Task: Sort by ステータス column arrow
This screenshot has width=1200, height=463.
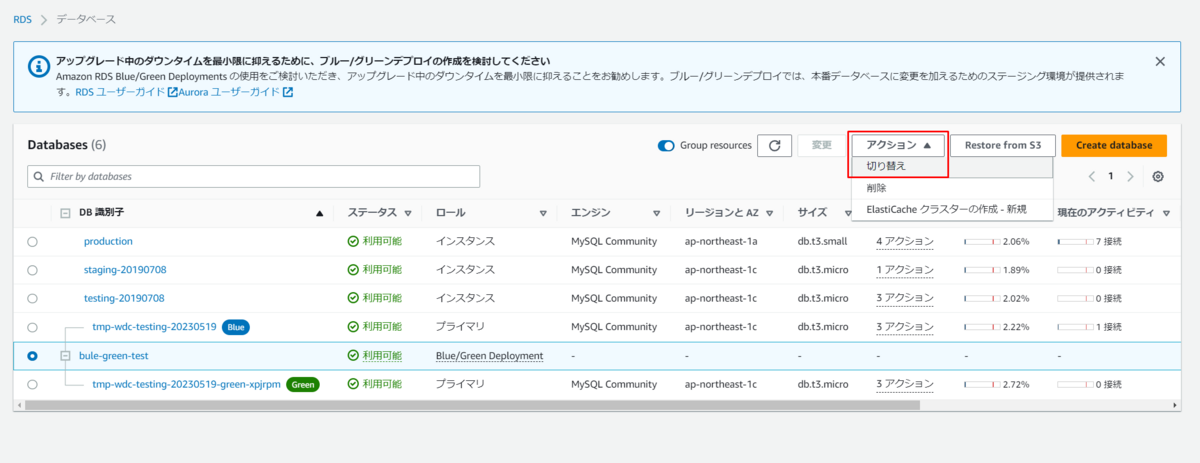Action: pyautogui.click(x=408, y=213)
